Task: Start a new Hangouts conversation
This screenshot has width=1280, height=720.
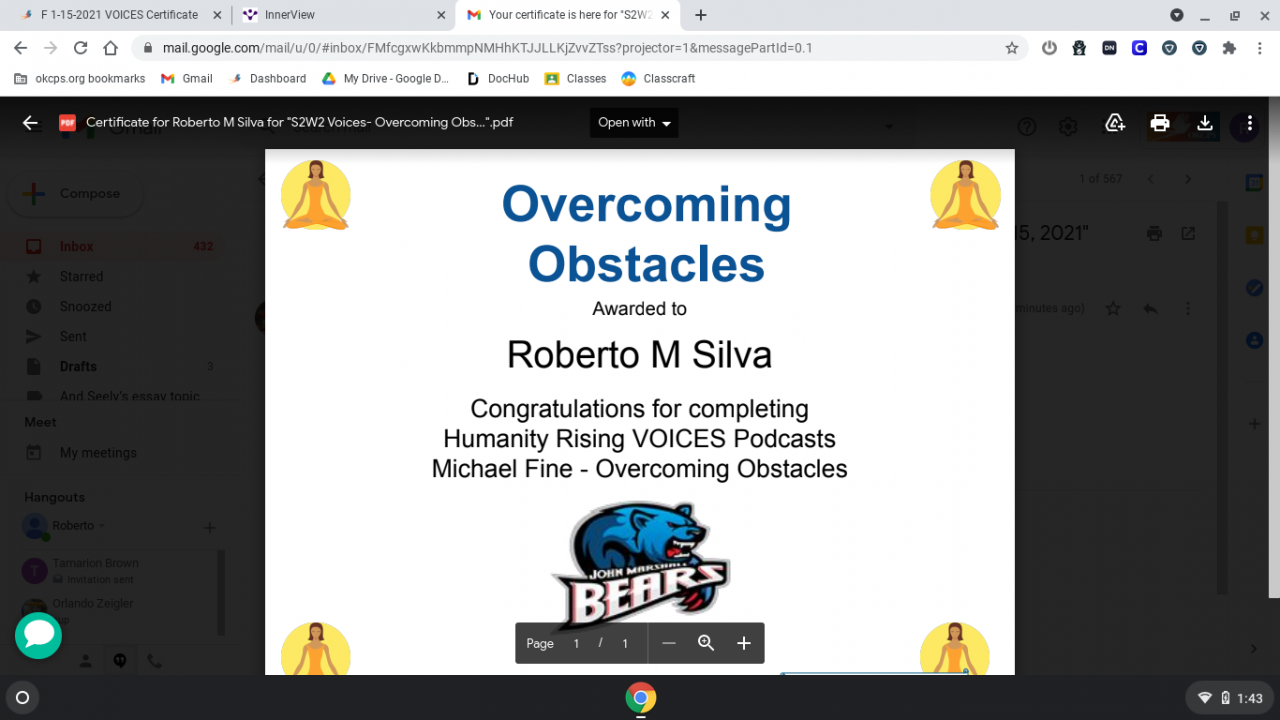Action: pos(210,527)
